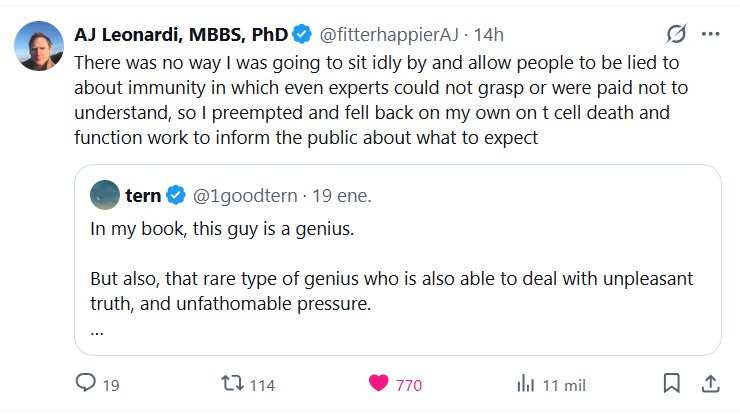
Task: Click the reply speech bubble icon
Action: pyautogui.click(x=86, y=384)
